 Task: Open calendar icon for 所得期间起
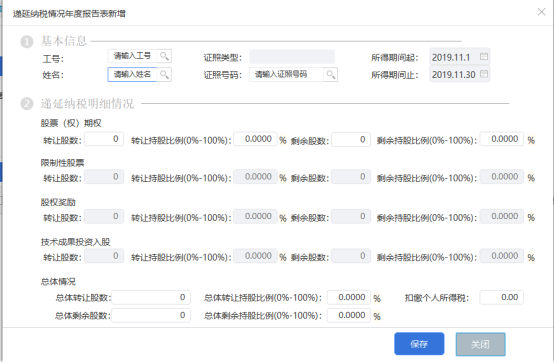[x=484, y=57]
